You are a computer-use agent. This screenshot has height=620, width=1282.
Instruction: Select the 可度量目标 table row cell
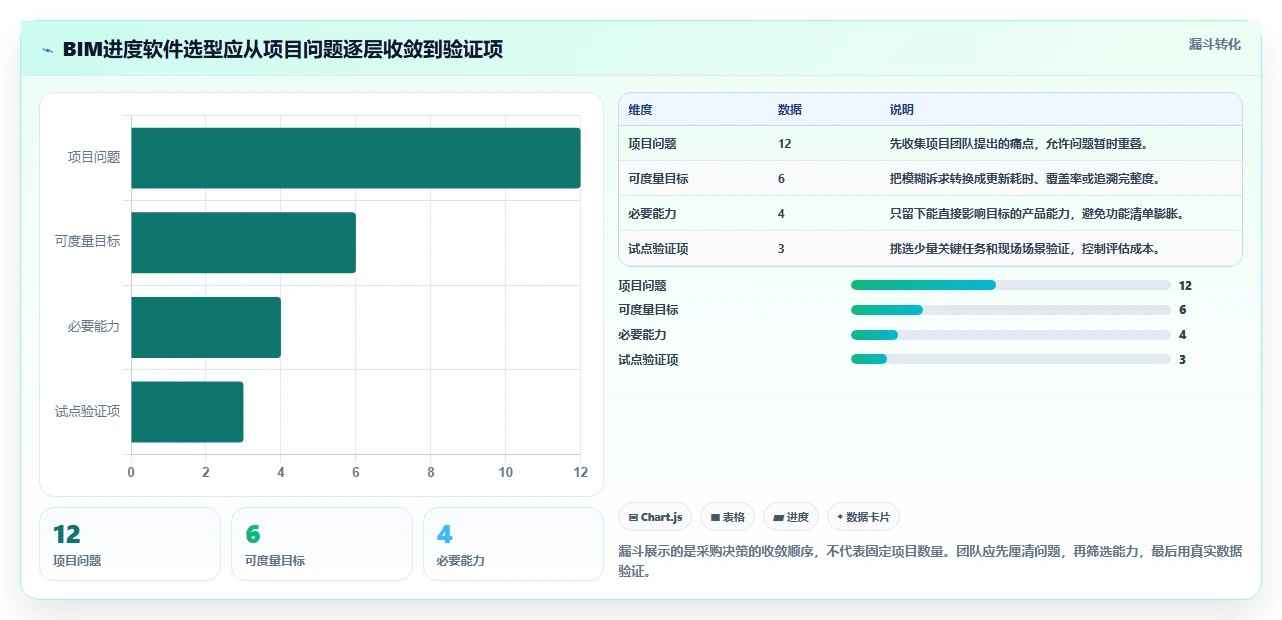(658, 179)
